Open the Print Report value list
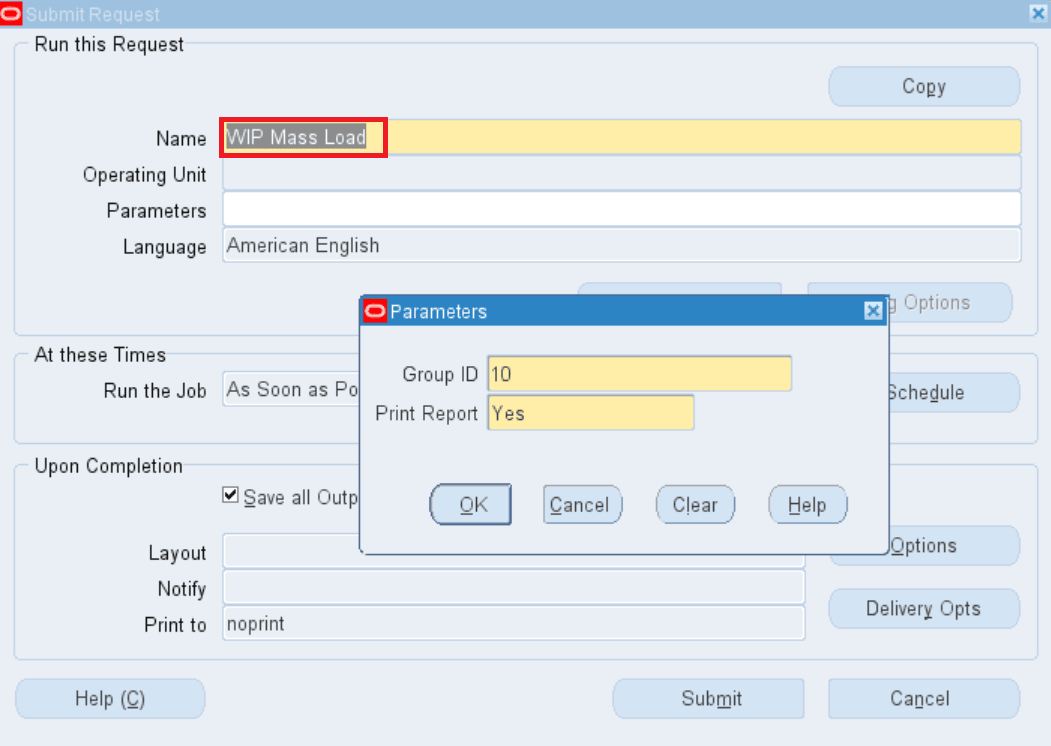 point(590,413)
